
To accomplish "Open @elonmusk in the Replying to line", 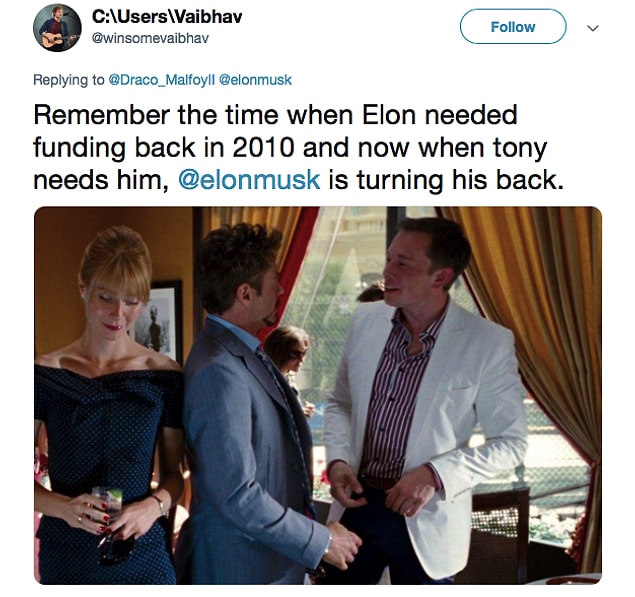I will (x=255, y=80).
